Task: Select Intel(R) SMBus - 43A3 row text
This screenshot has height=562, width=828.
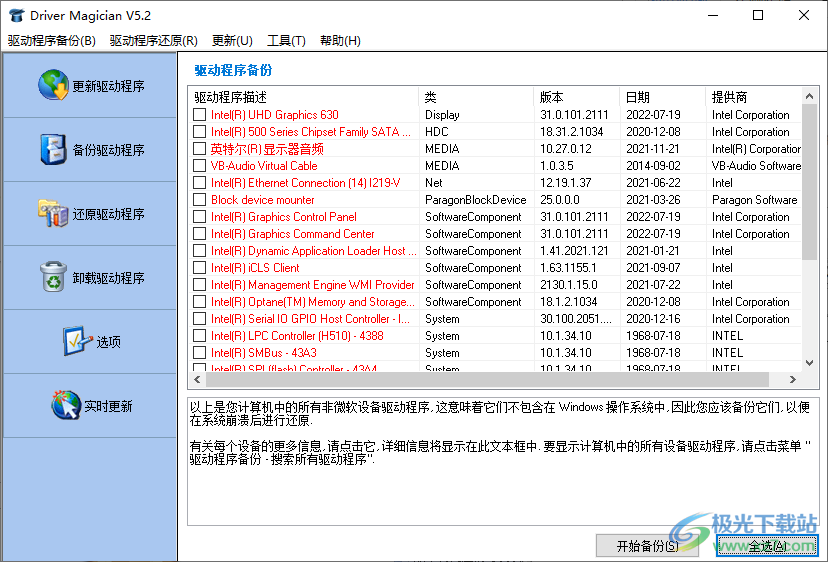Action: tap(264, 352)
